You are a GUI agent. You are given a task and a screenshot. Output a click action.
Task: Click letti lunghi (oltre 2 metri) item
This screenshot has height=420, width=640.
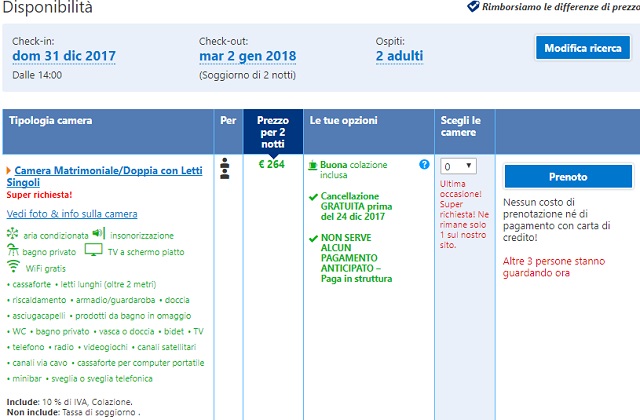pyautogui.click(x=109, y=284)
